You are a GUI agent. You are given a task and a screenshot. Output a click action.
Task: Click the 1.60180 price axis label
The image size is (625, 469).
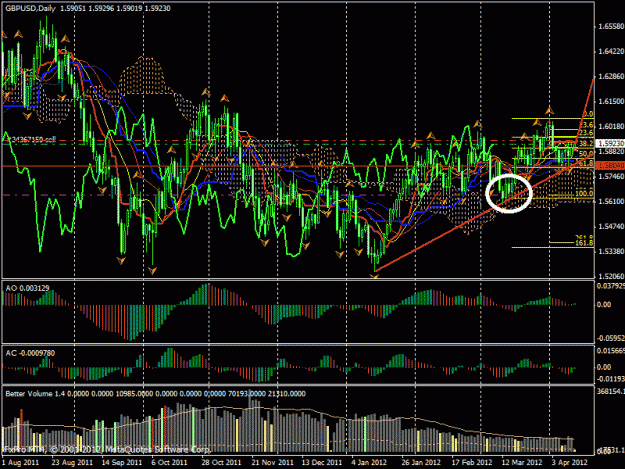[611, 126]
